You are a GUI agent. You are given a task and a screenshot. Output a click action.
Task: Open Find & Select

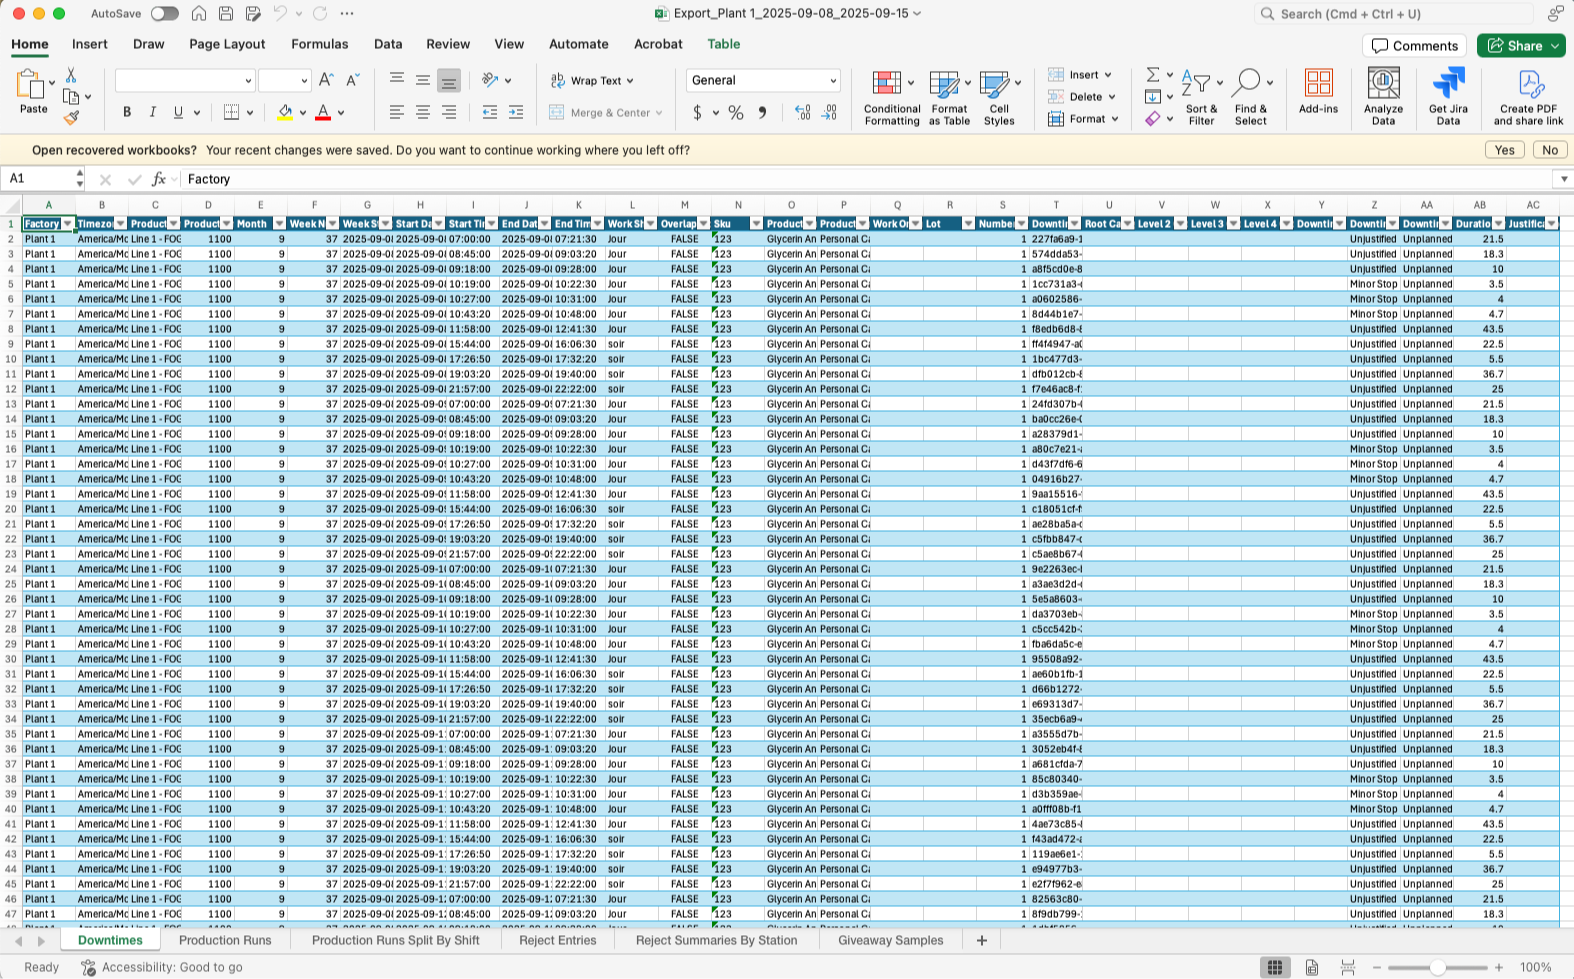point(1250,98)
